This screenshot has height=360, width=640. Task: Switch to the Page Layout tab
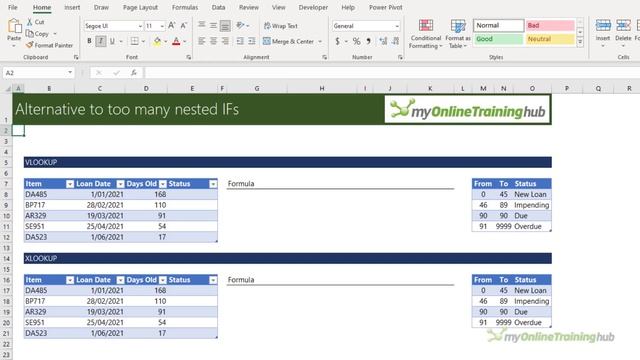[x=140, y=7]
